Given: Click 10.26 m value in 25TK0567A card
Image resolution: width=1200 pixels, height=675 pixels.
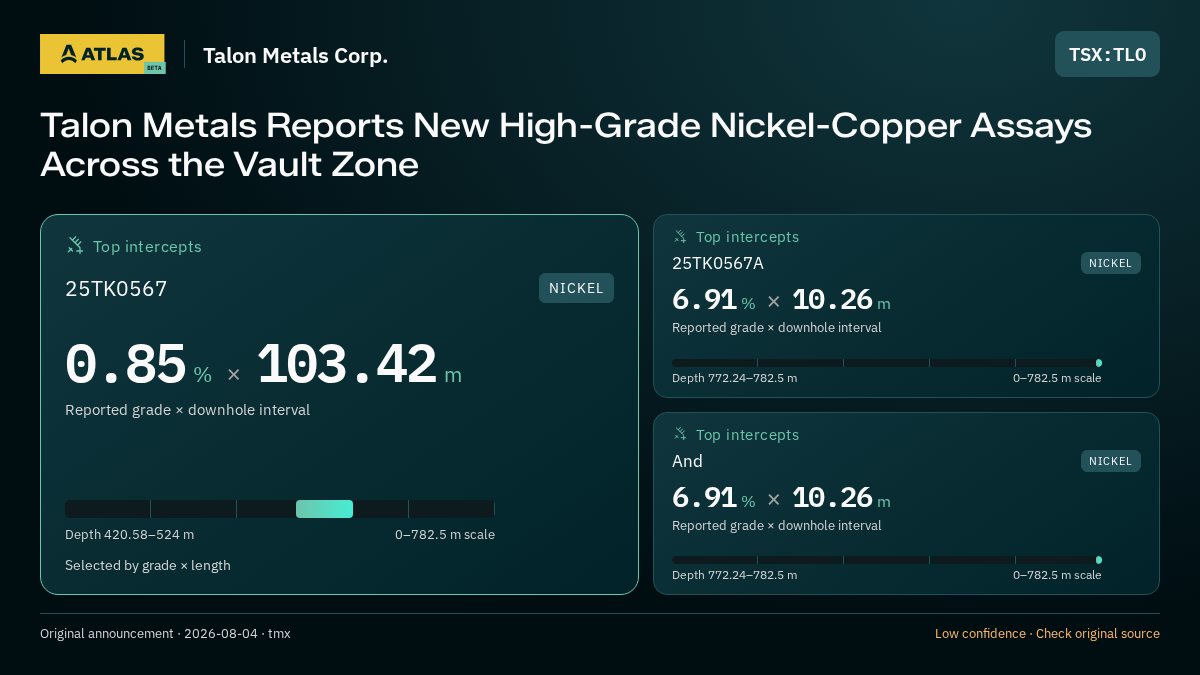Looking at the screenshot, I should [x=841, y=300].
